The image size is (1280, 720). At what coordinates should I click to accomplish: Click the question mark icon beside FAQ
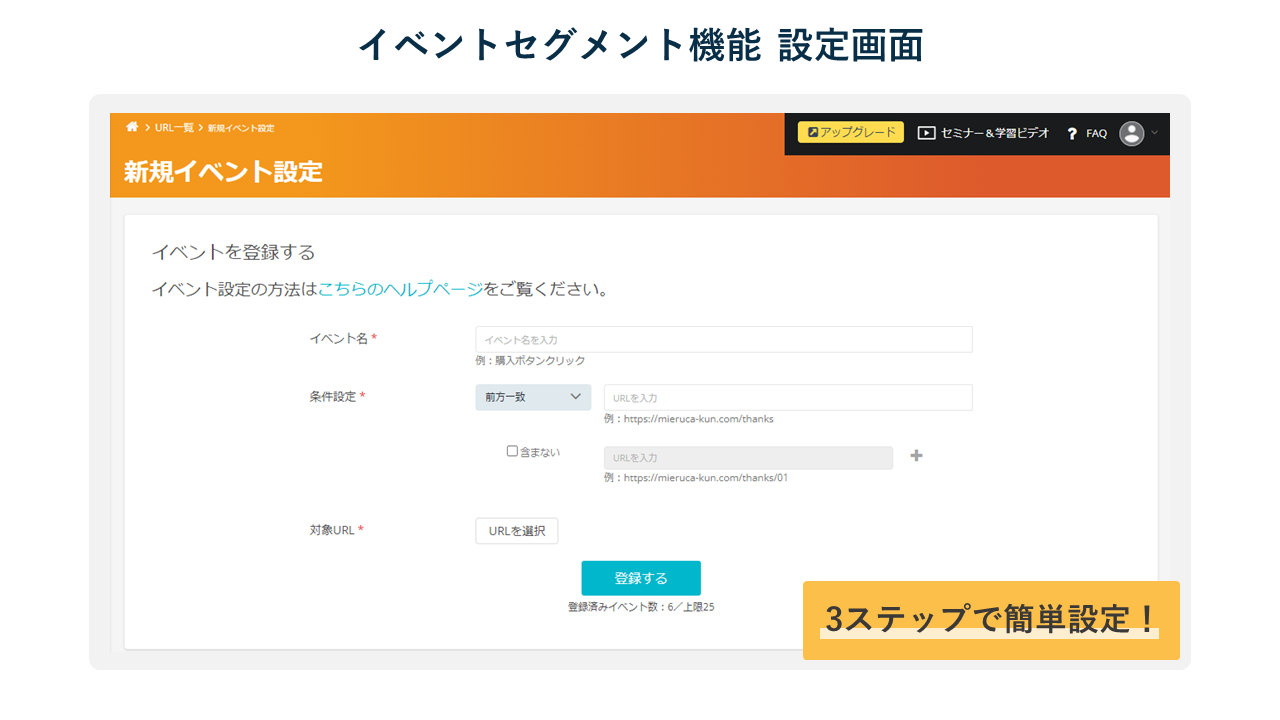pyautogui.click(x=1072, y=133)
